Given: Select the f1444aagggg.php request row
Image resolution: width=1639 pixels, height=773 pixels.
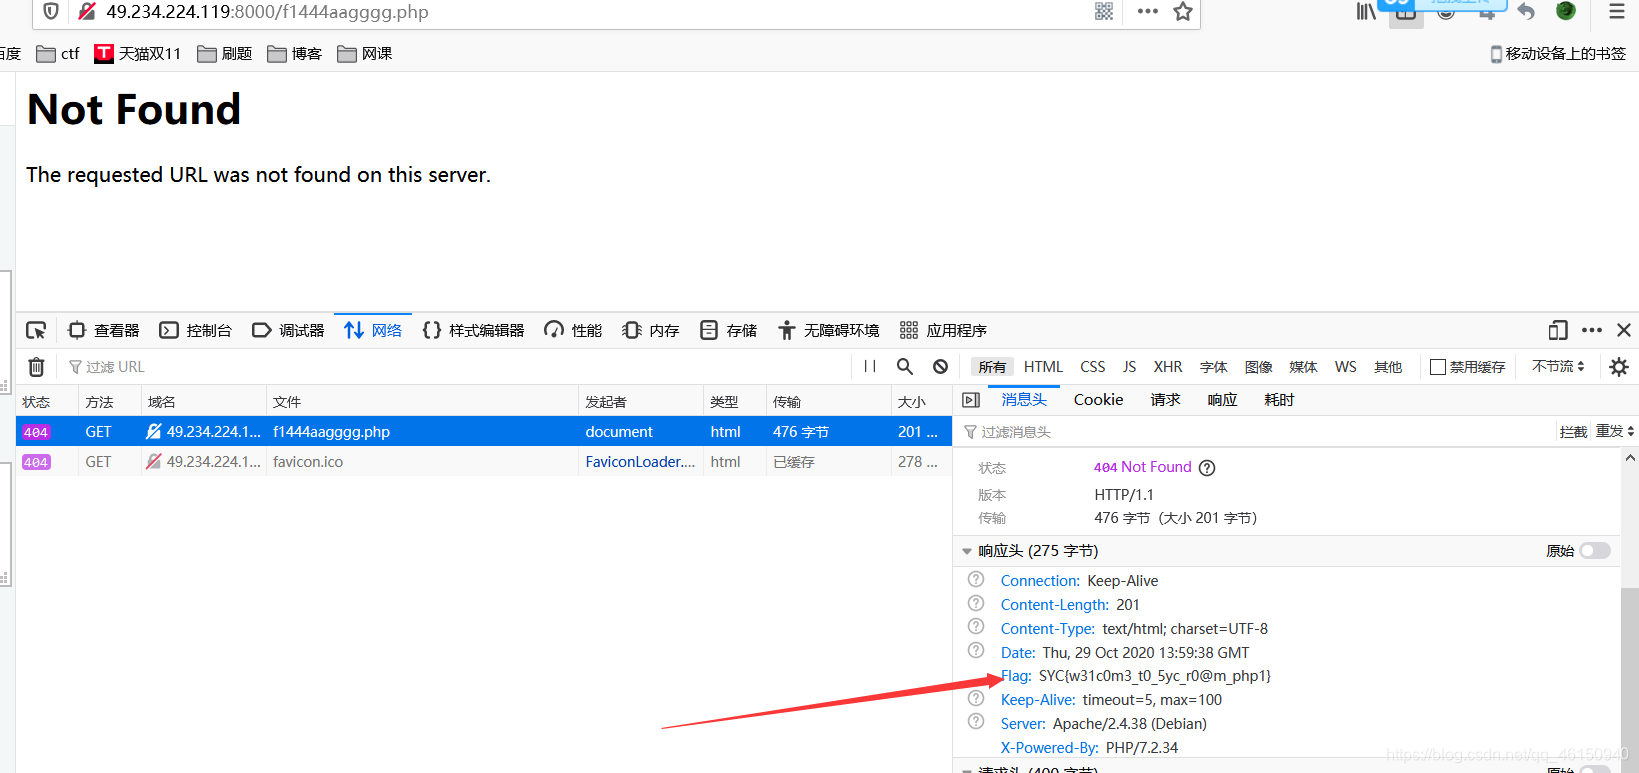Looking at the screenshot, I should [x=484, y=432].
